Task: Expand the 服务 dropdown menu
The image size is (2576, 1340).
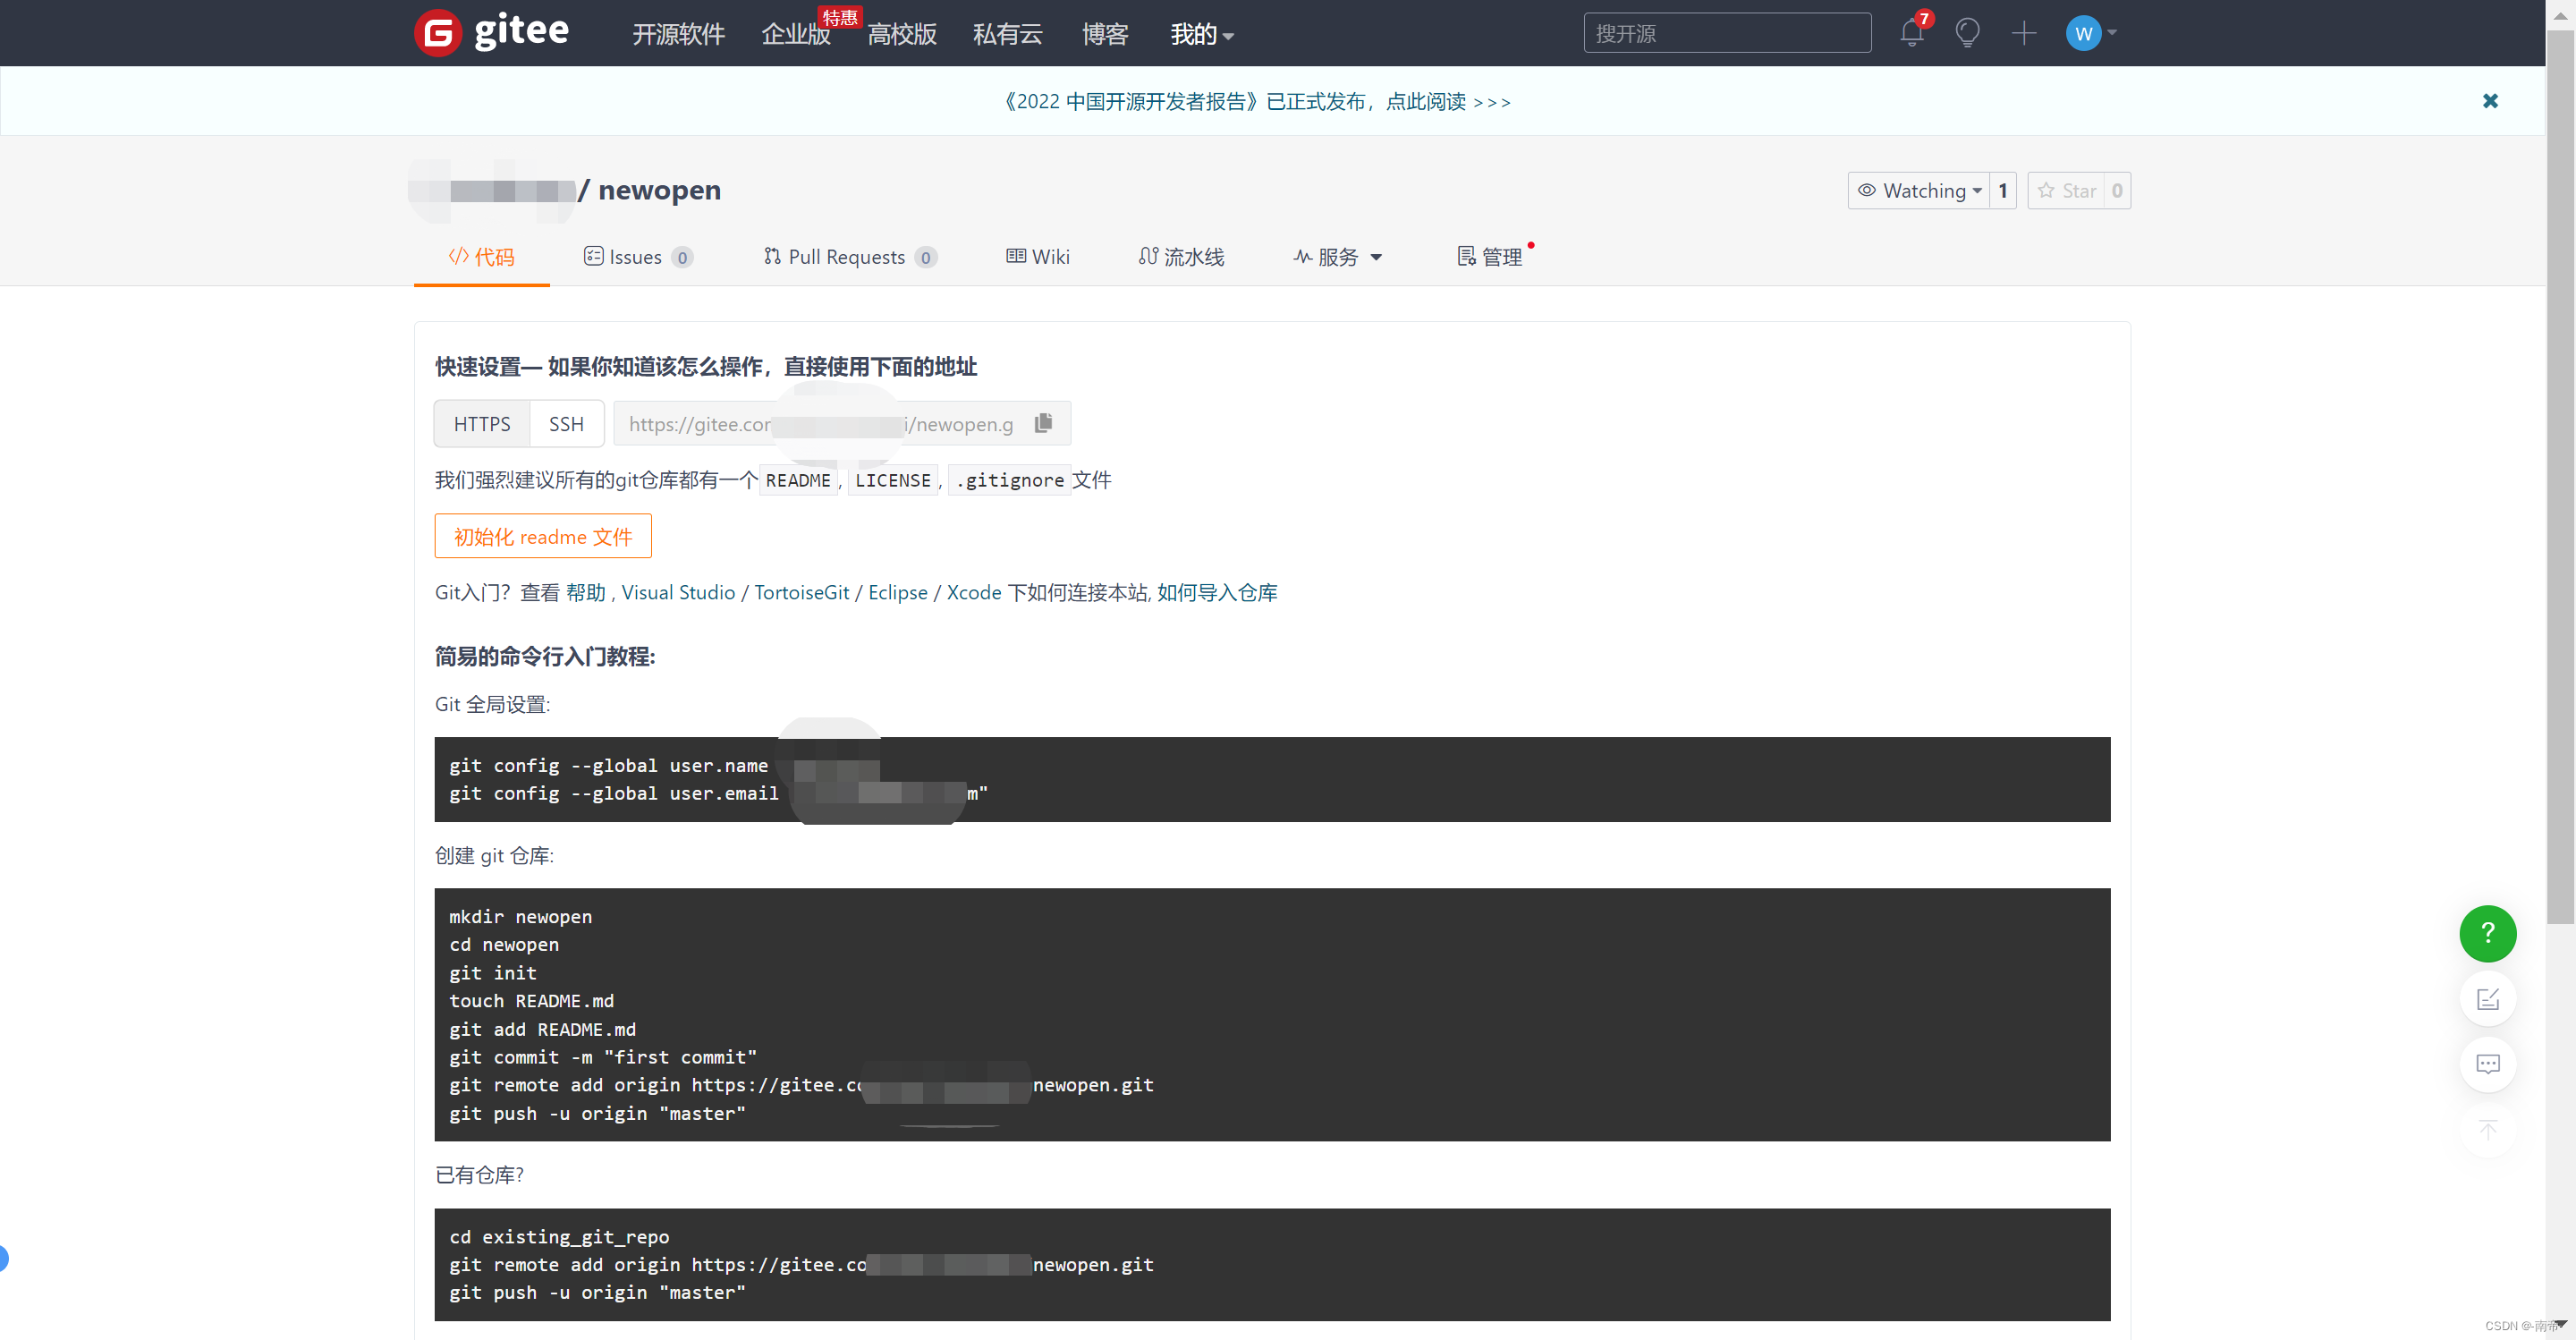Action: [1341, 256]
